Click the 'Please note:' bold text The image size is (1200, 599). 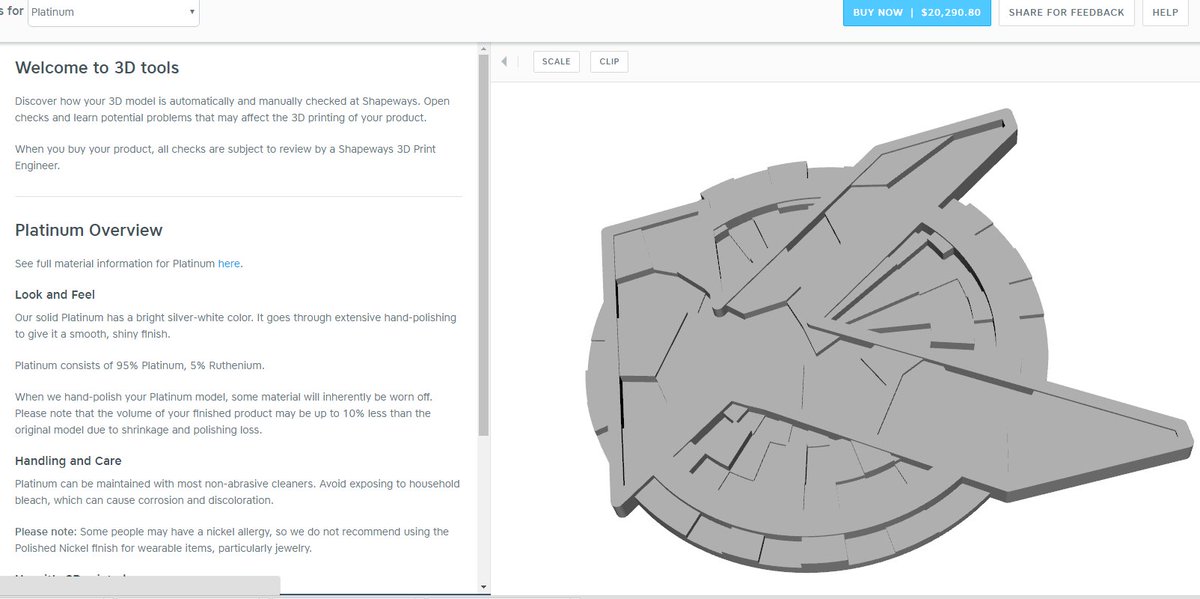[46, 532]
